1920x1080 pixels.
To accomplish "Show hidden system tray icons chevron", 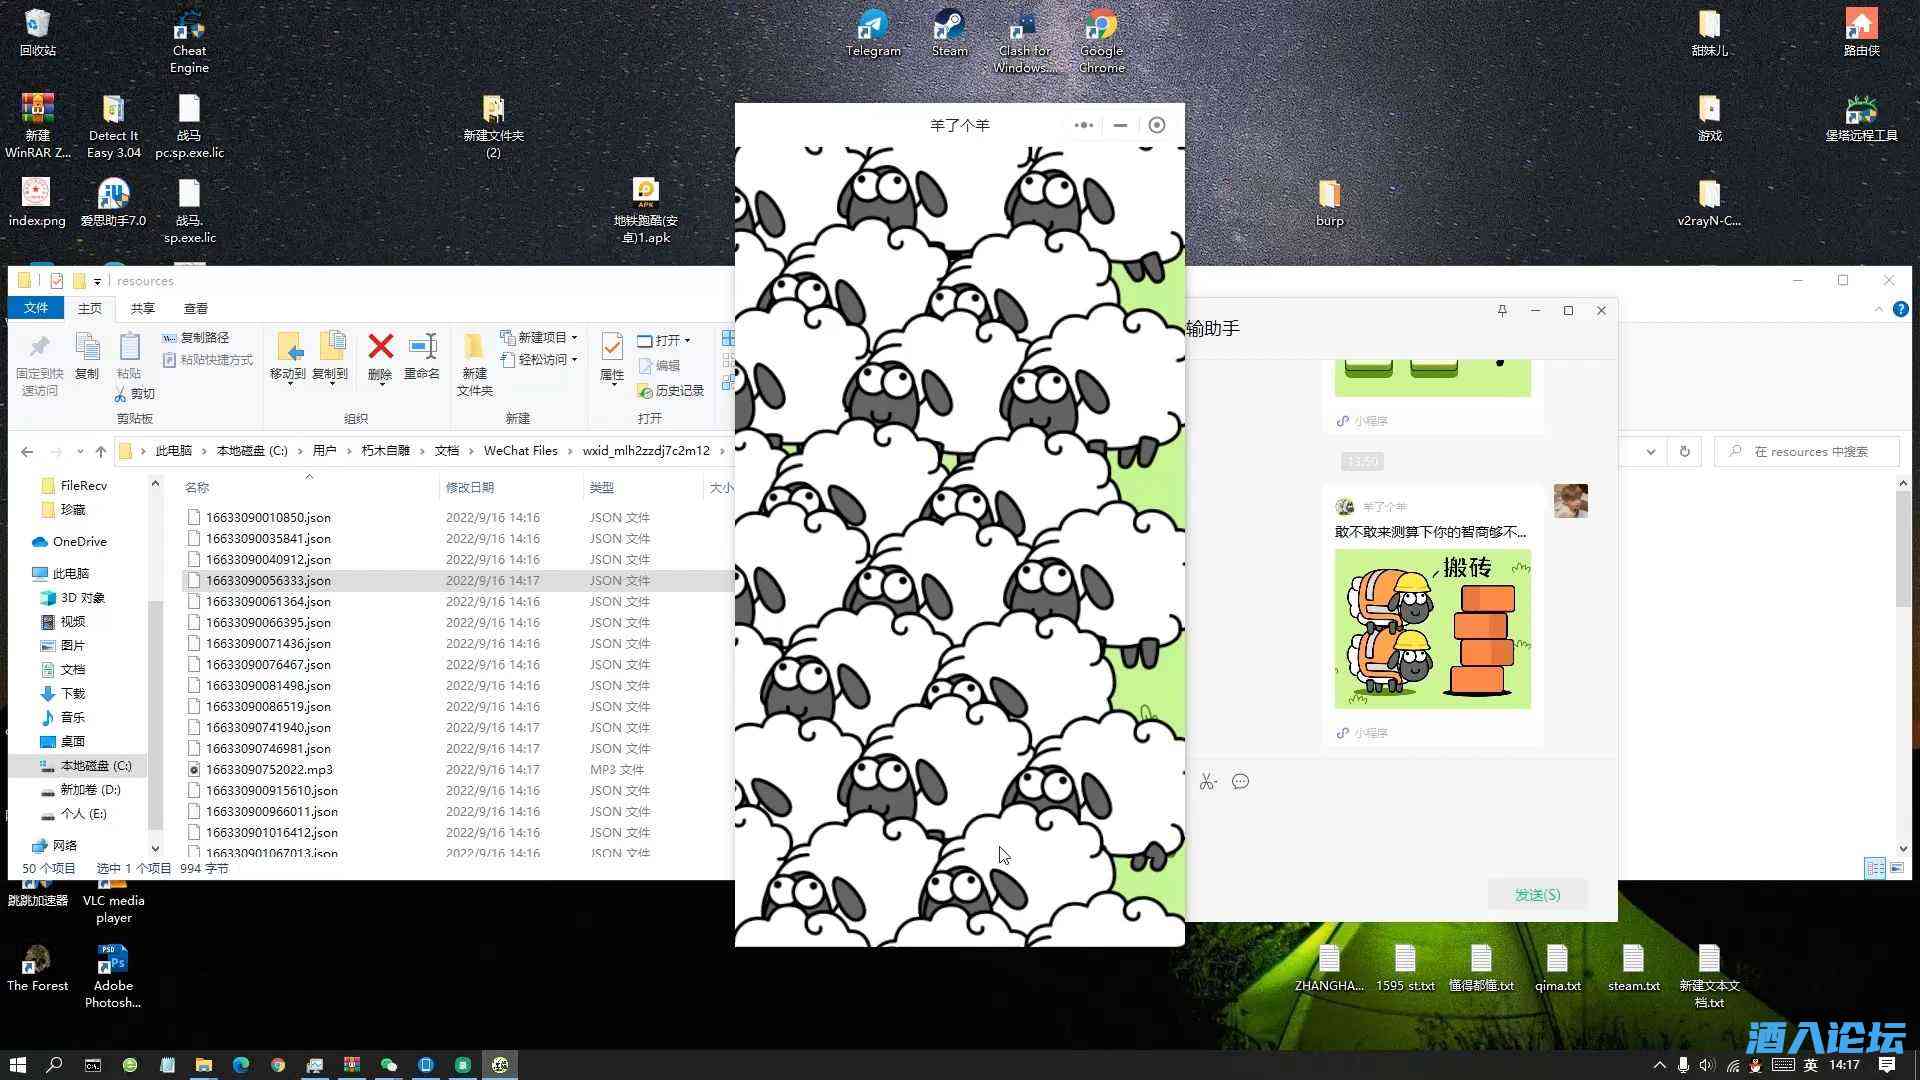I will point(1659,1065).
